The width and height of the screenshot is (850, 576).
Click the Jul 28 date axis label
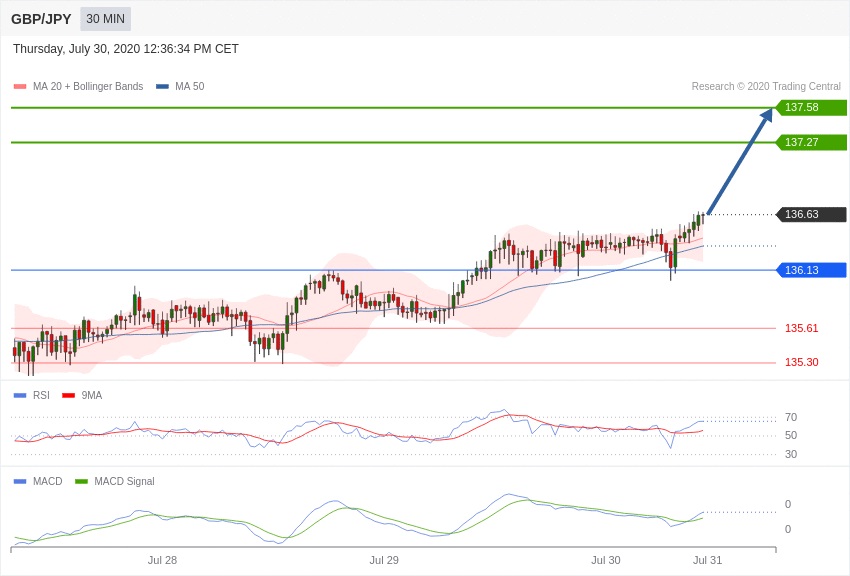[x=162, y=560]
